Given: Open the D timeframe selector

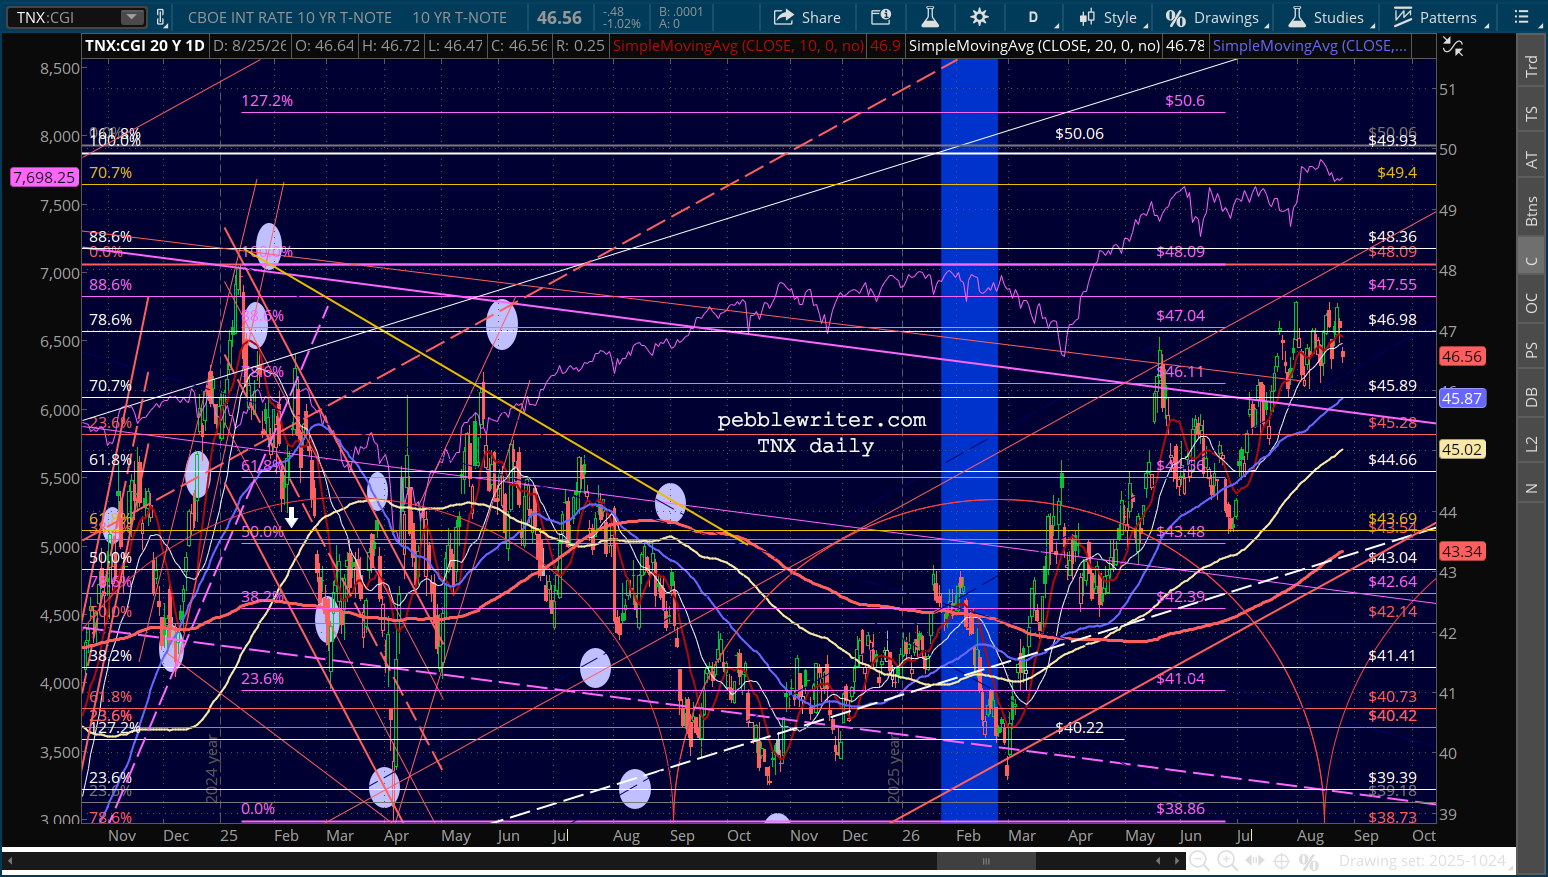Looking at the screenshot, I should click(1034, 17).
